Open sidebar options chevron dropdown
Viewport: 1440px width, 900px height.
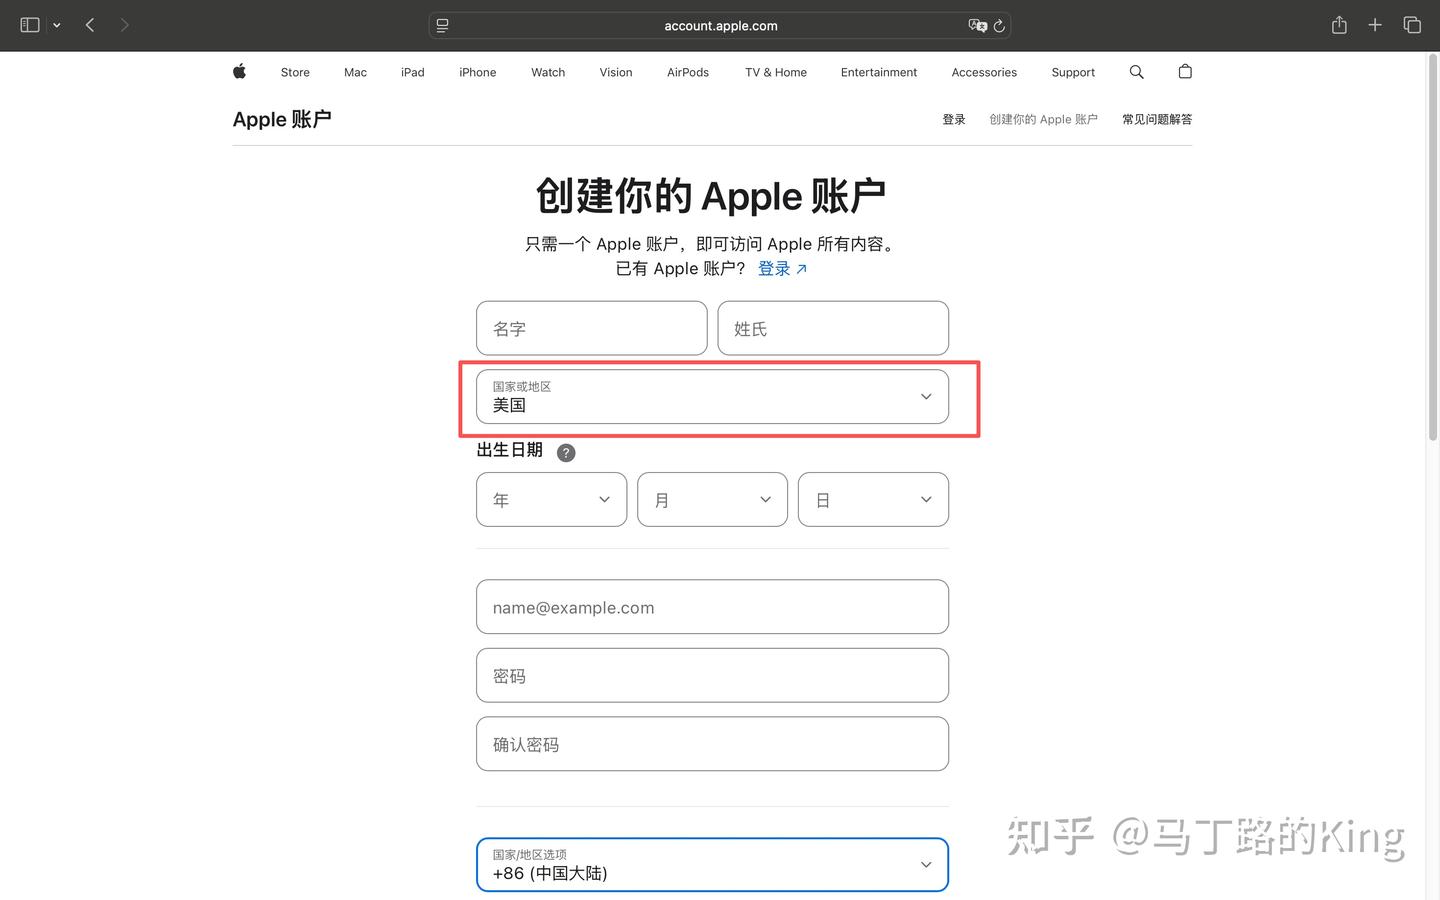pyautogui.click(x=57, y=25)
